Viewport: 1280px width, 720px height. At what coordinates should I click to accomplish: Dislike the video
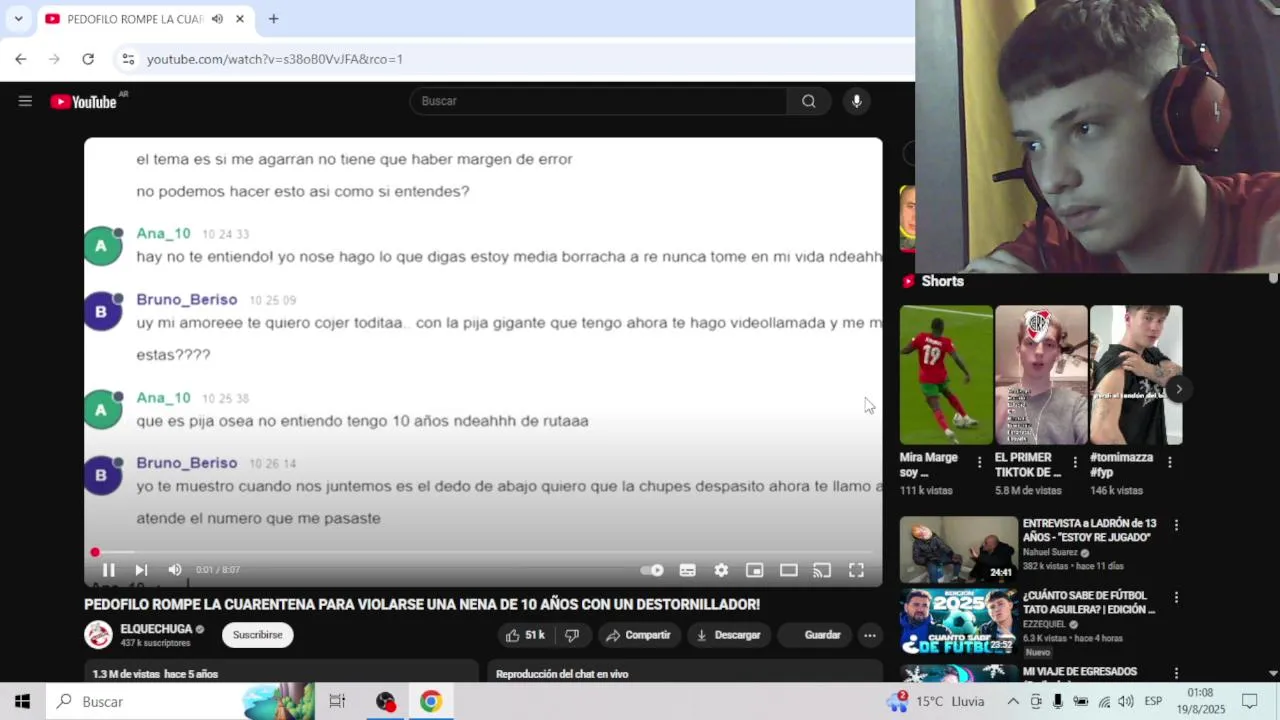click(572, 635)
